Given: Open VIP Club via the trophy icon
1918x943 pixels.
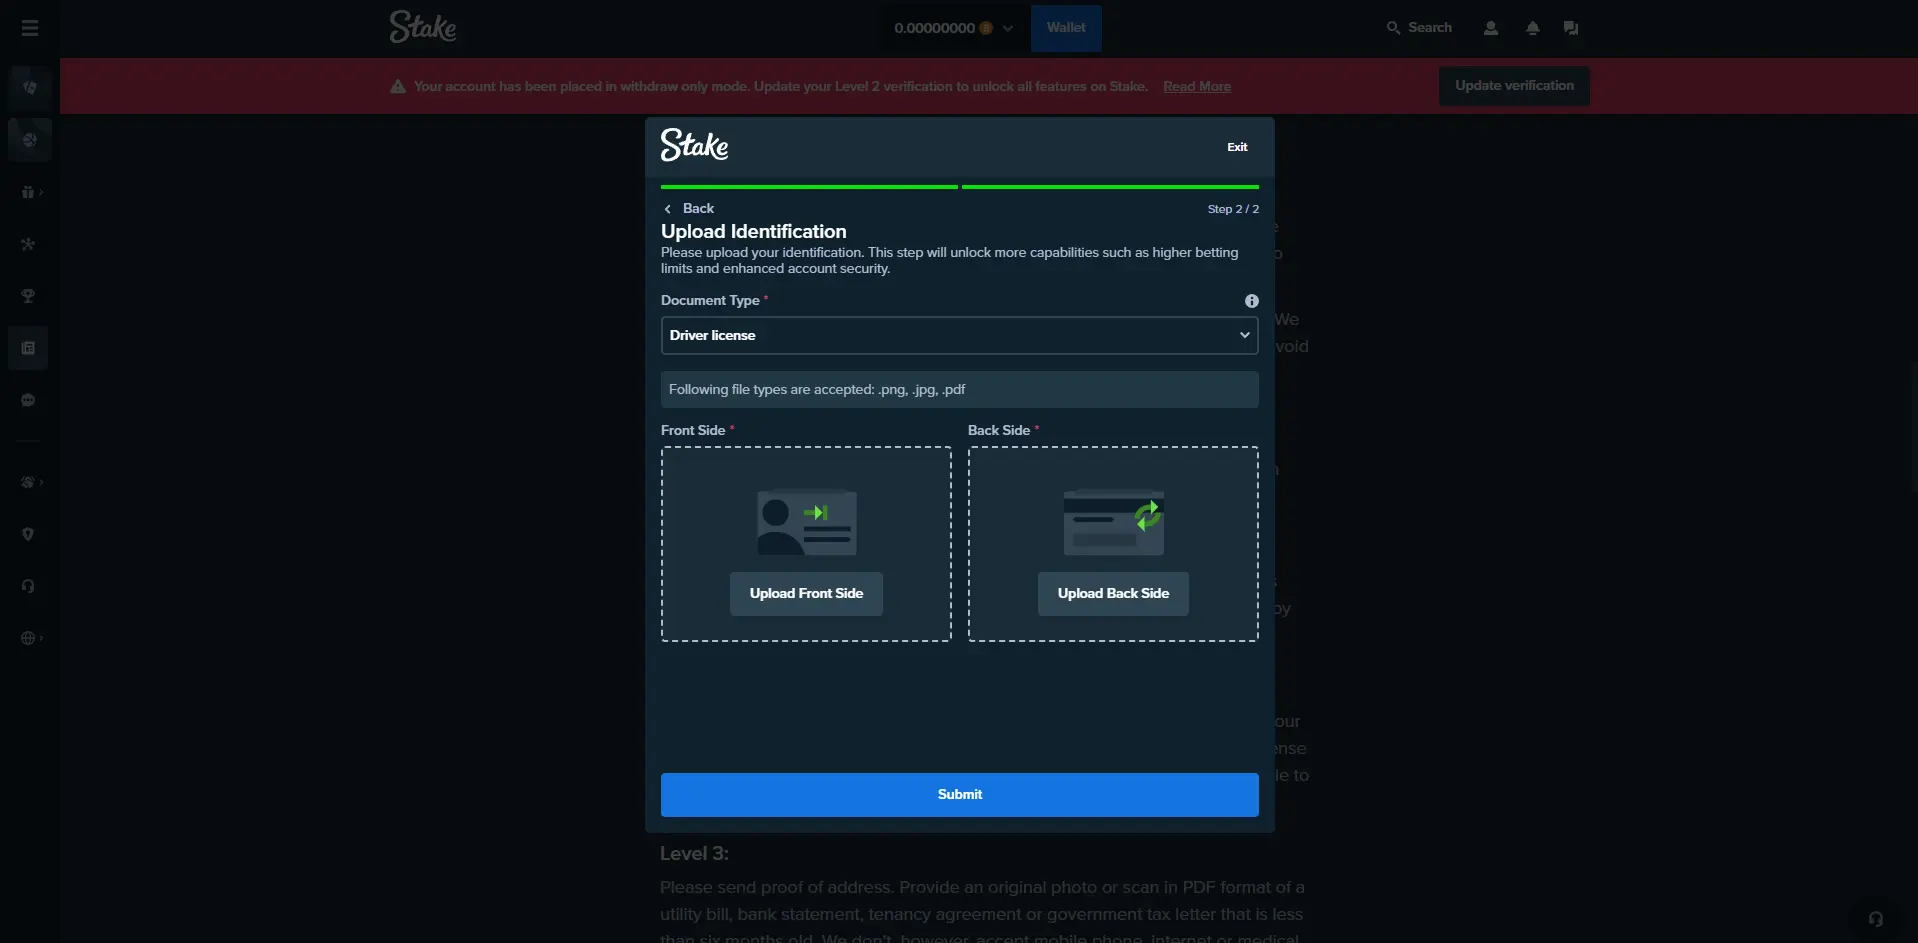Looking at the screenshot, I should pyautogui.click(x=28, y=296).
